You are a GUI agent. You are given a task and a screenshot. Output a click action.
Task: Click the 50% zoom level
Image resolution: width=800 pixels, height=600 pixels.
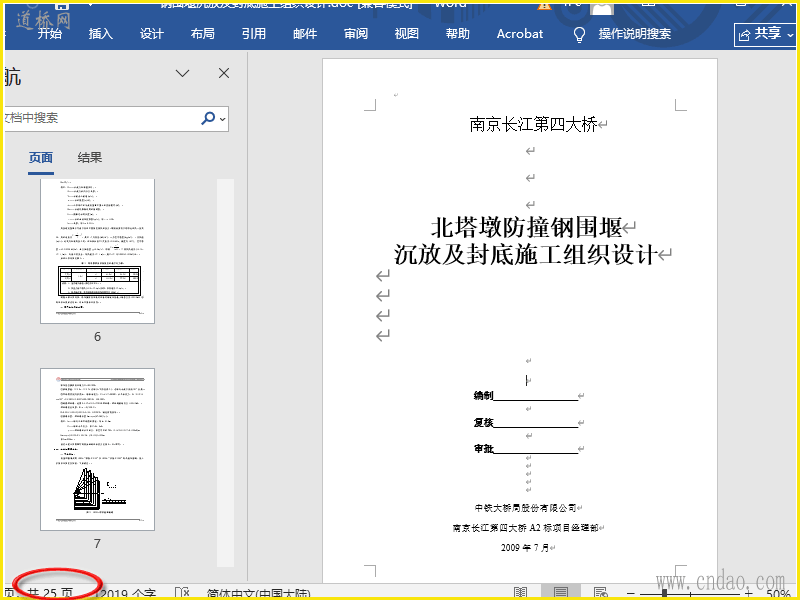click(x=779, y=593)
